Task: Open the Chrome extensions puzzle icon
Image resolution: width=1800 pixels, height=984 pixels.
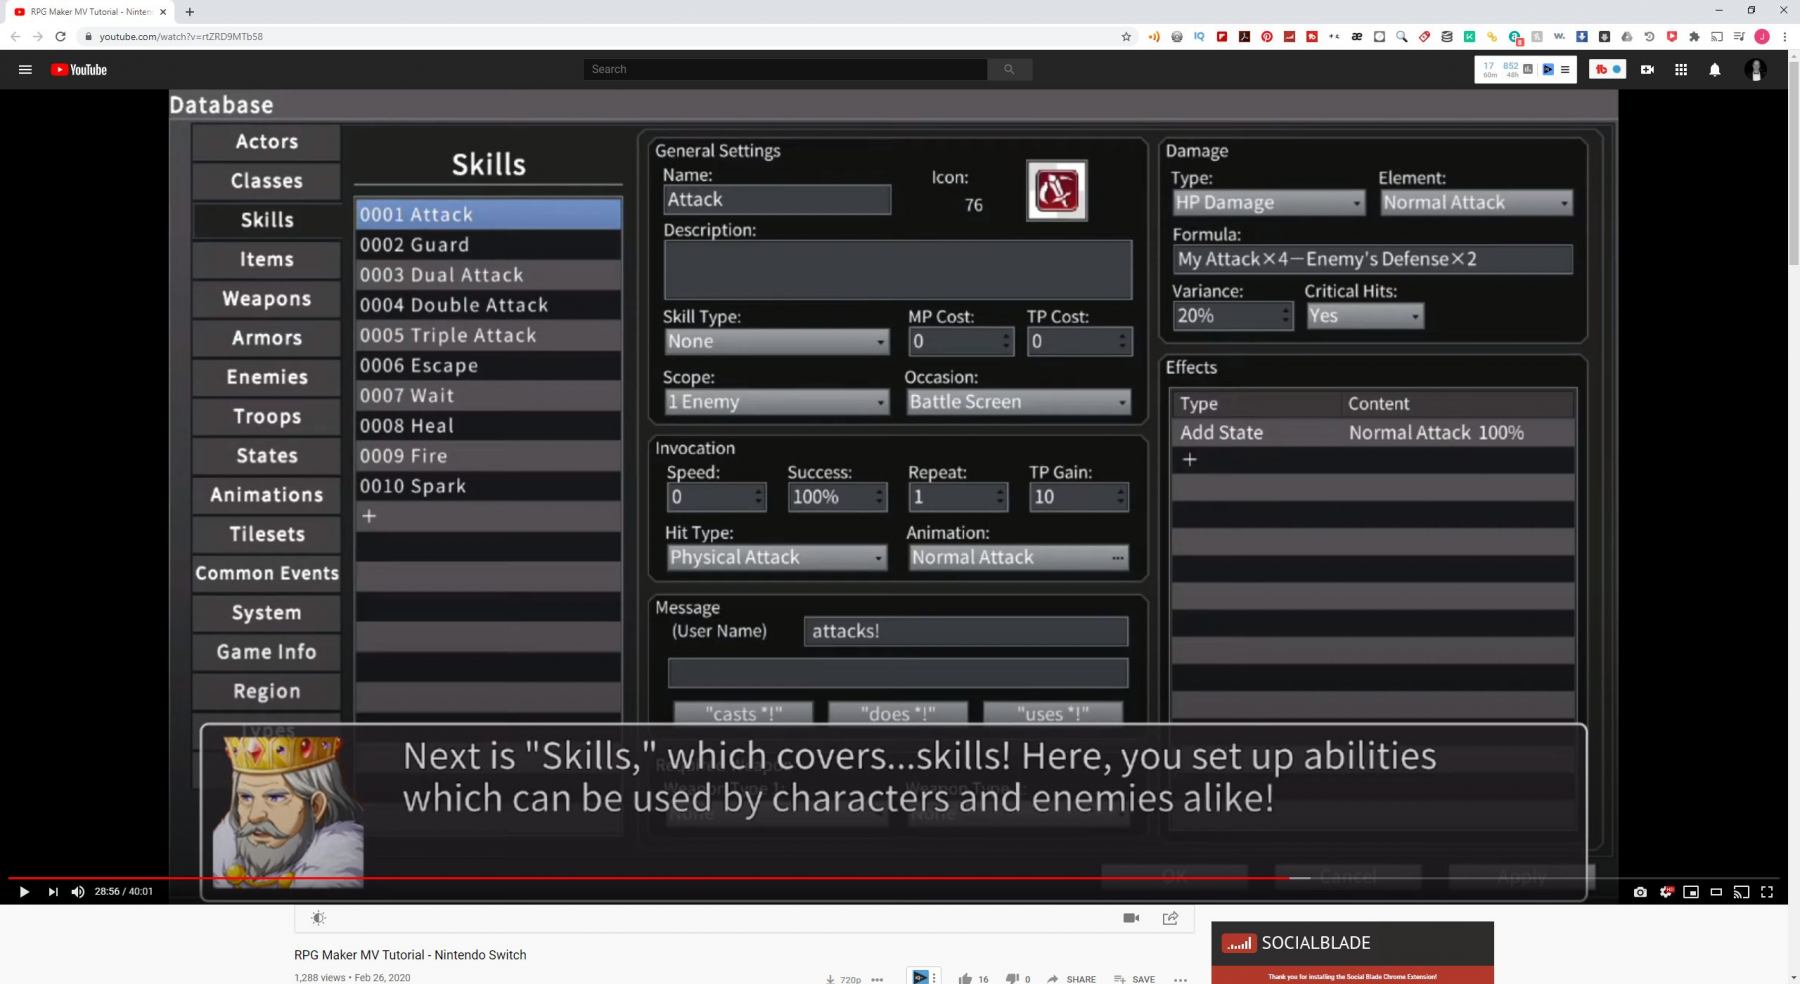Action: [x=1694, y=36]
